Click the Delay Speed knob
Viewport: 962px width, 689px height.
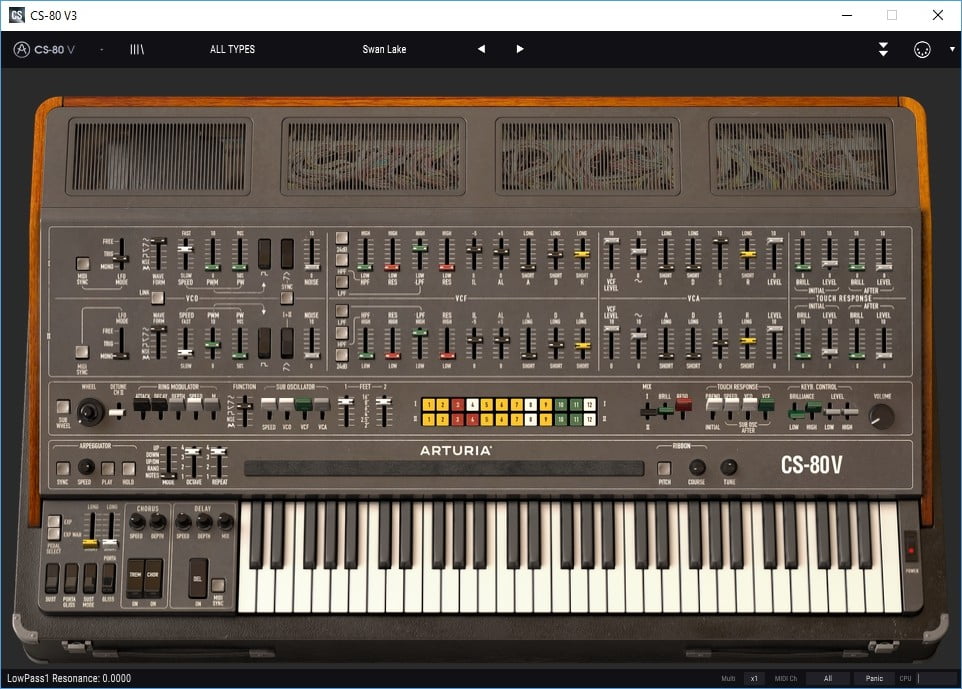(183, 522)
